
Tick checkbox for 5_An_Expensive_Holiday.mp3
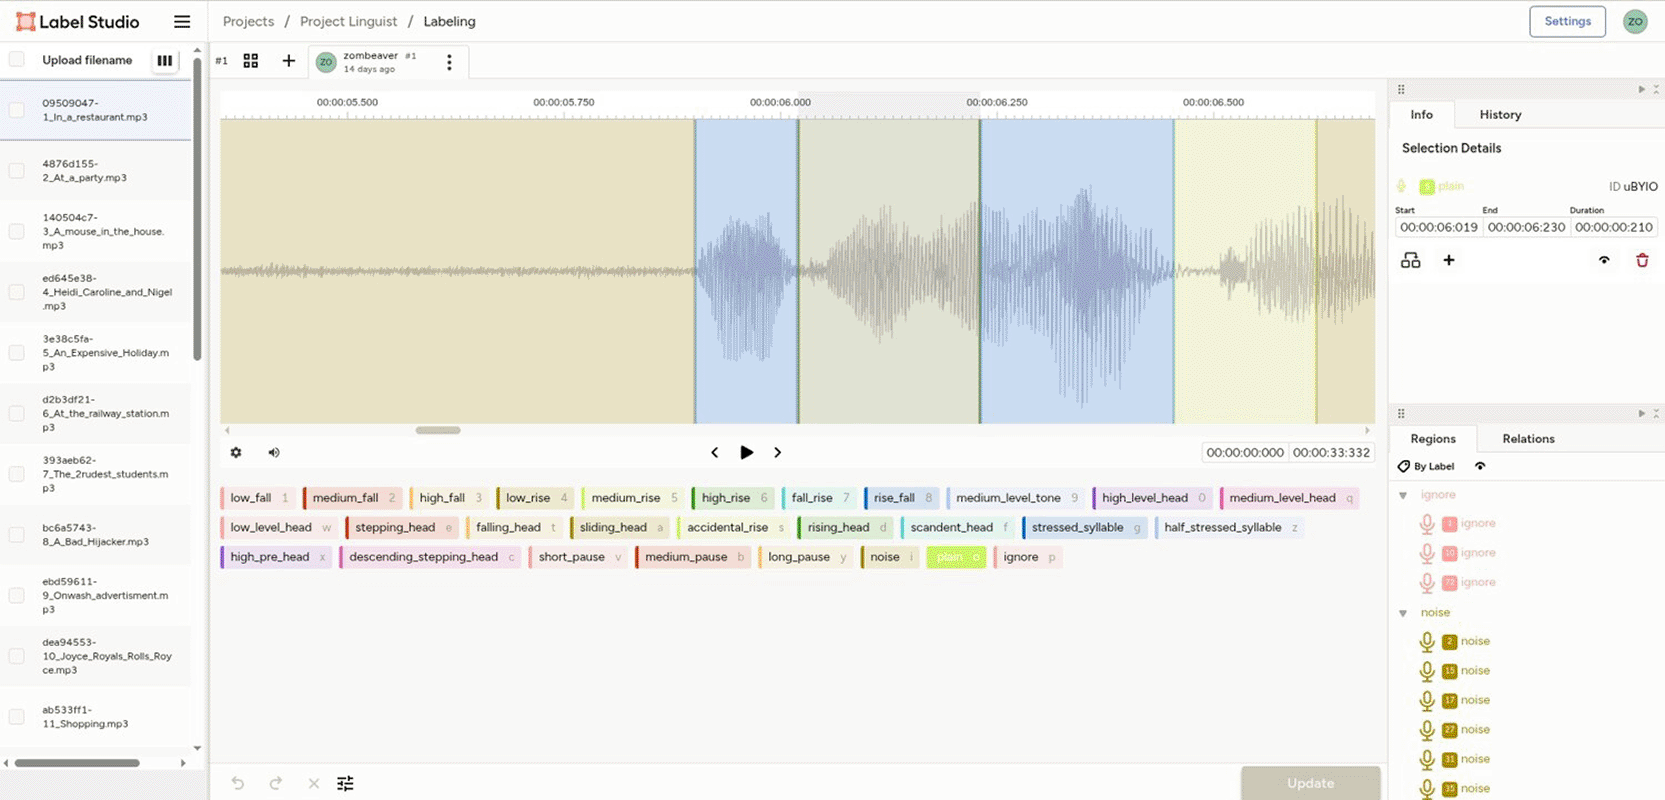tap(17, 353)
